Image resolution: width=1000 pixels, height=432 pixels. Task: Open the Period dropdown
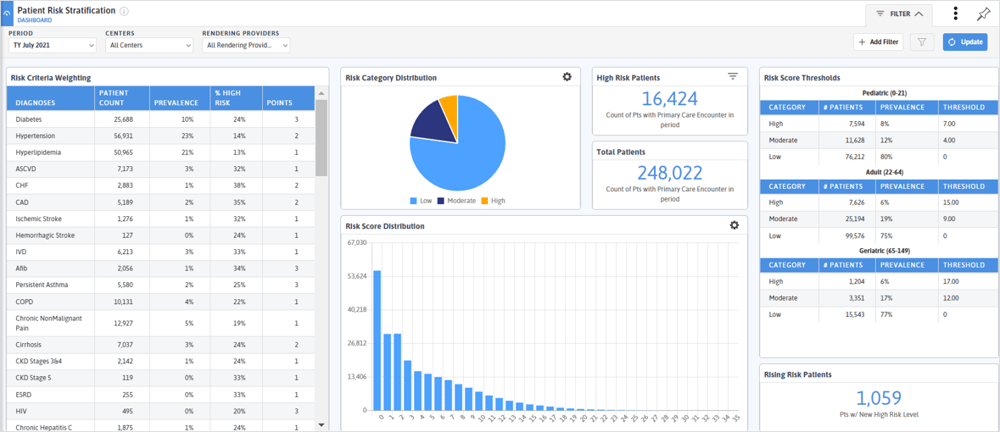(52, 45)
